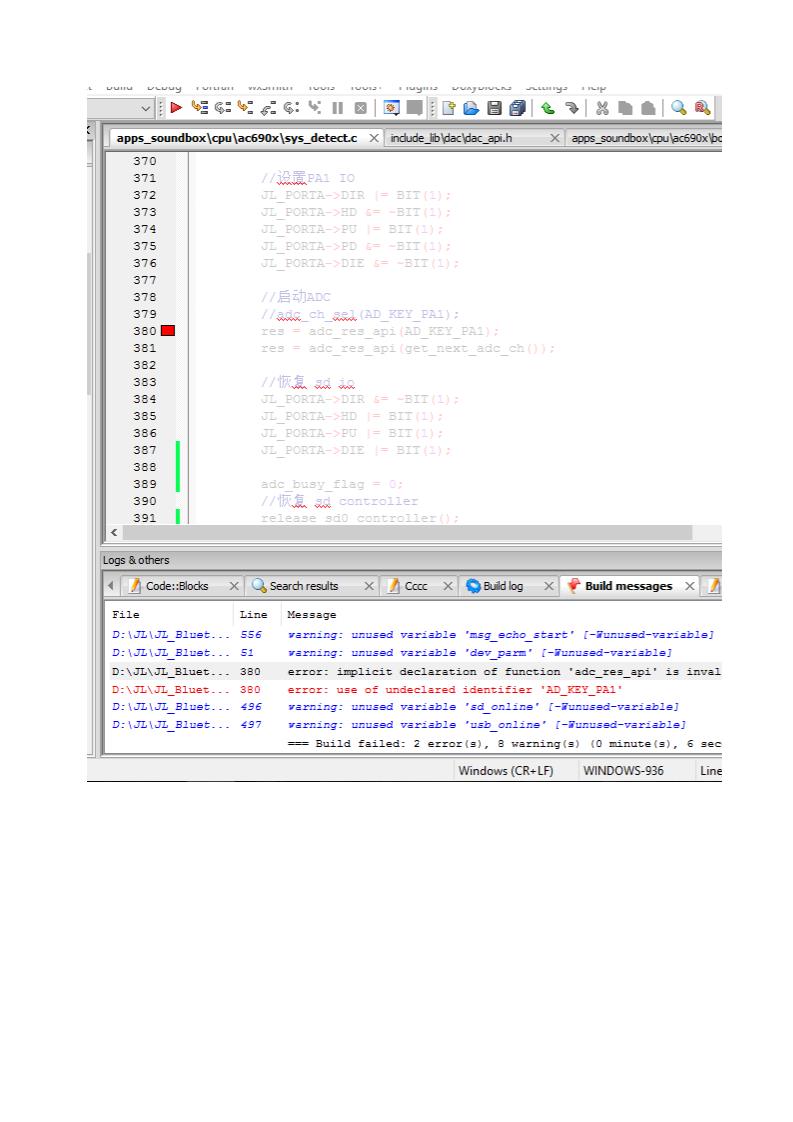
Task: Click the Debug/Continue red arrow icon
Action: [x=176, y=108]
